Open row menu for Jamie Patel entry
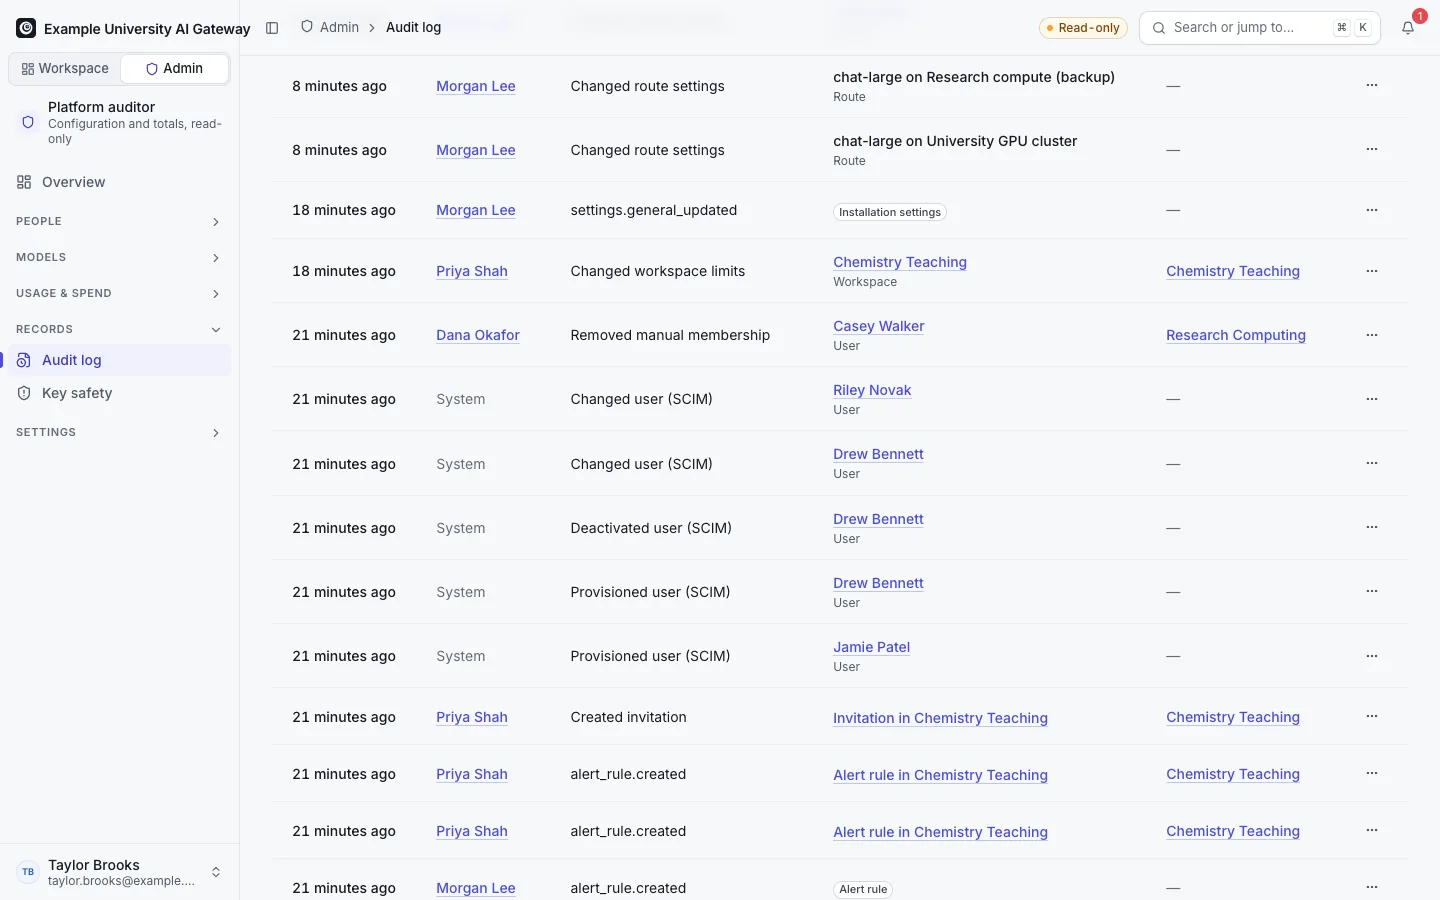The height and width of the screenshot is (900, 1440). [x=1372, y=656]
